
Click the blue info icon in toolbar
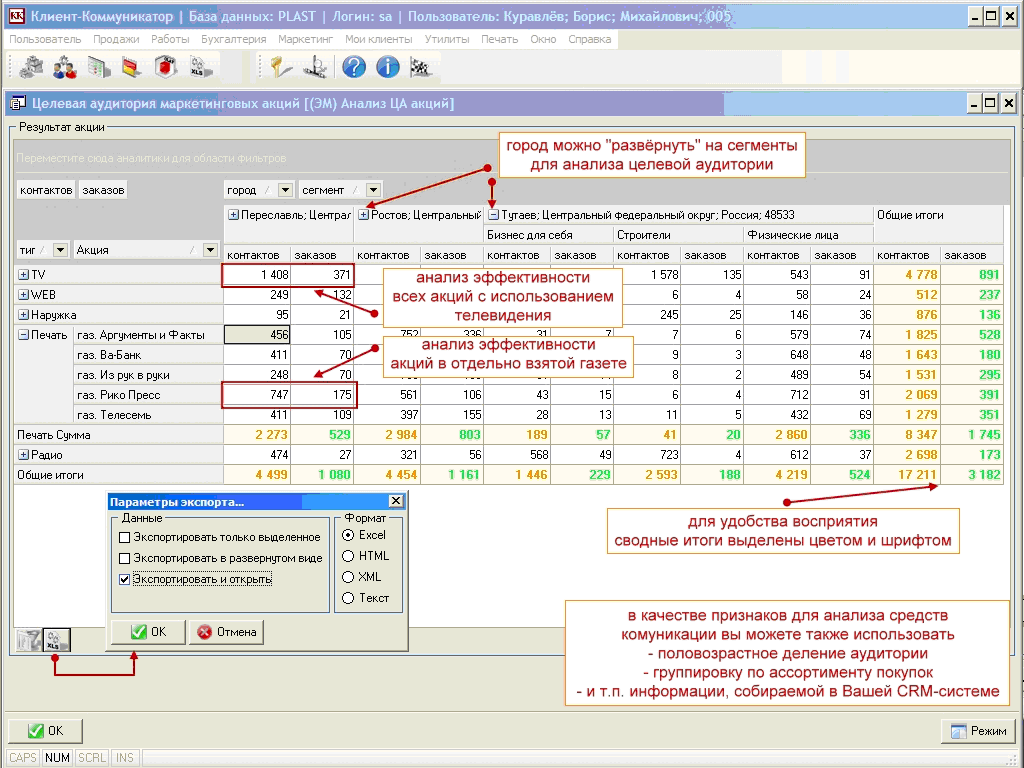point(387,67)
